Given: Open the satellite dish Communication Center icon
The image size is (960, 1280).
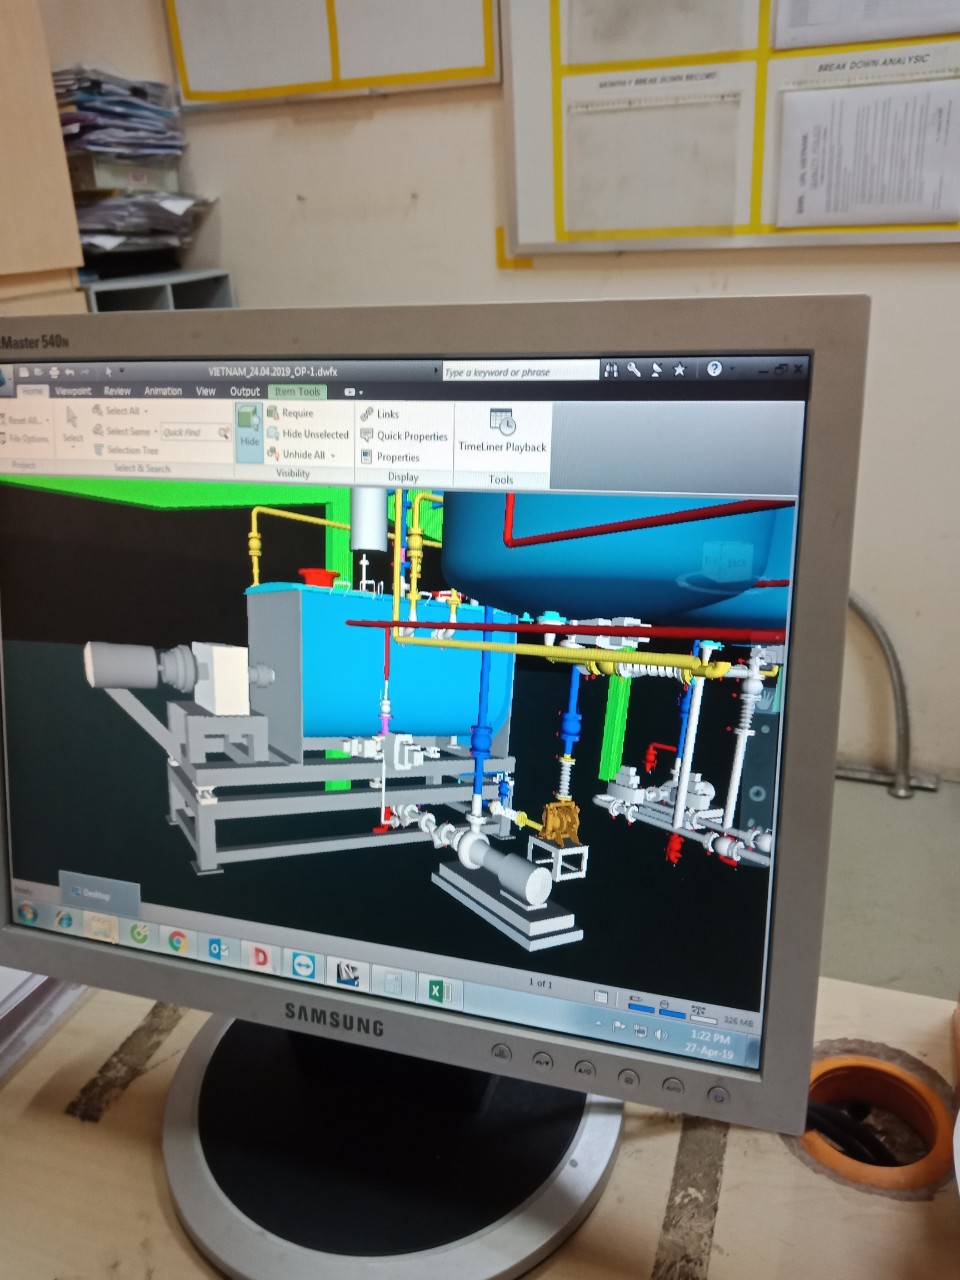Looking at the screenshot, I should pyautogui.click(x=656, y=370).
